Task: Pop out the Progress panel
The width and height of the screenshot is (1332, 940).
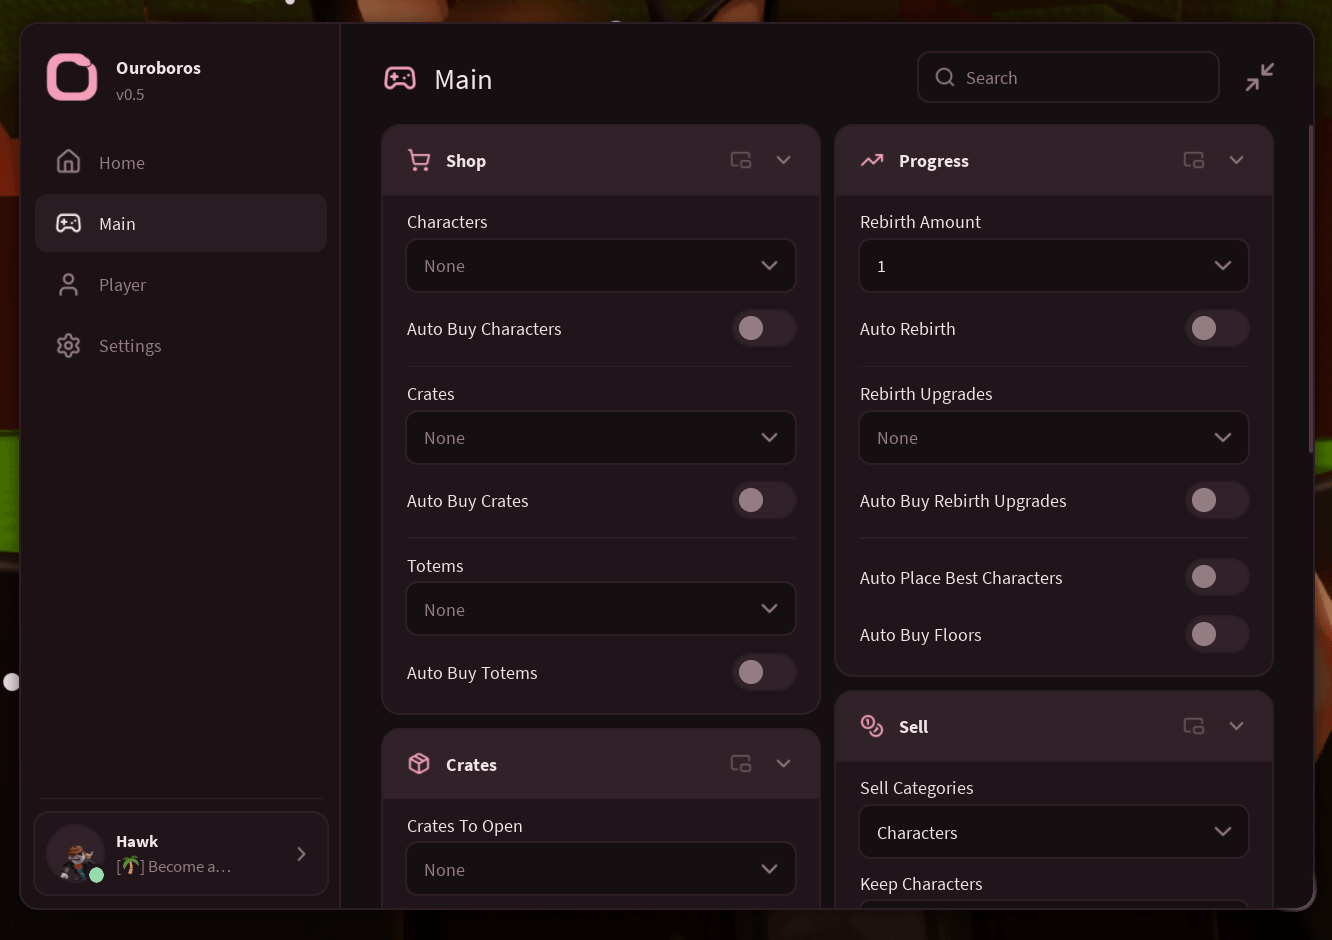Action: 1193,160
